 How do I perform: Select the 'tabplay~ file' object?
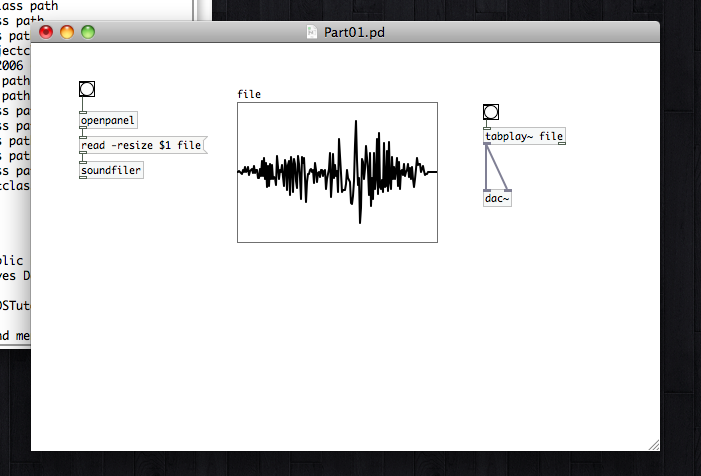[525, 137]
